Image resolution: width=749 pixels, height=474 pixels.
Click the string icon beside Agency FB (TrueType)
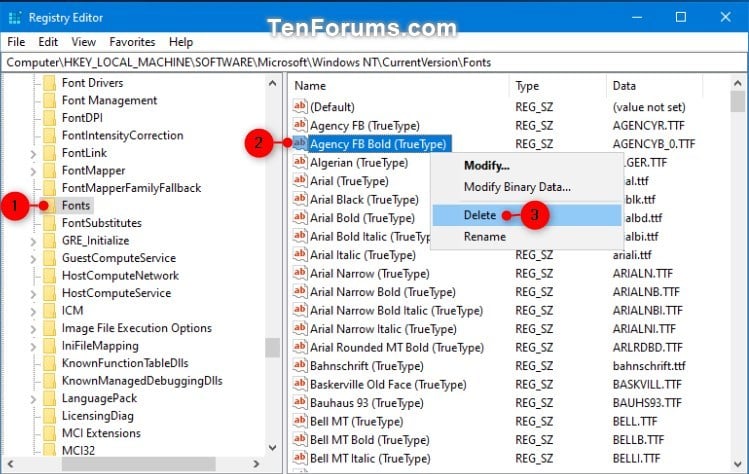click(300, 125)
